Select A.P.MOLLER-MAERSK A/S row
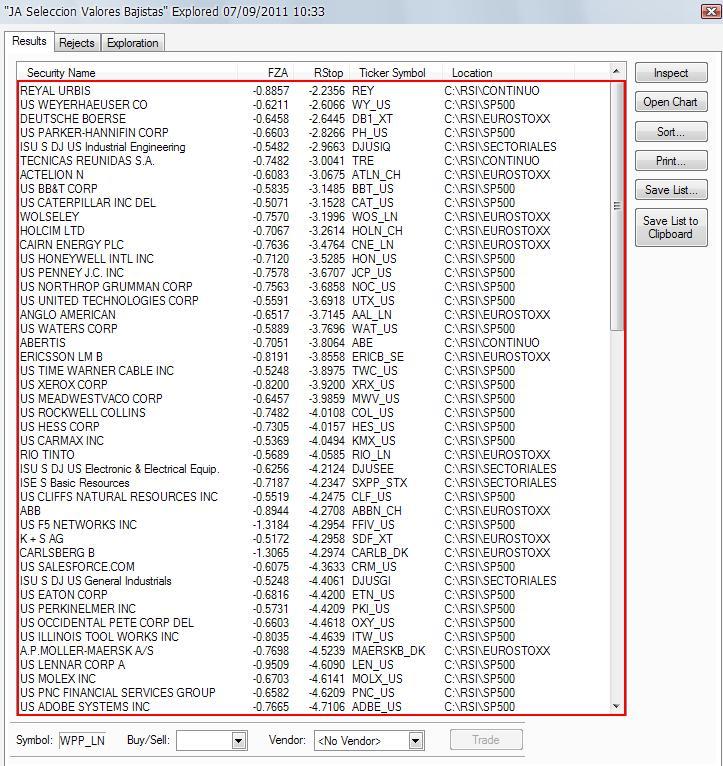The height and width of the screenshot is (766, 723). point(314,651)
